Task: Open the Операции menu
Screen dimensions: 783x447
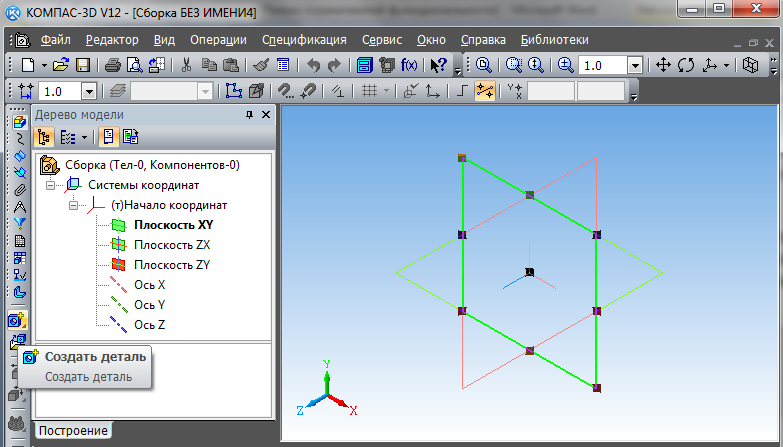Action: 218,40
